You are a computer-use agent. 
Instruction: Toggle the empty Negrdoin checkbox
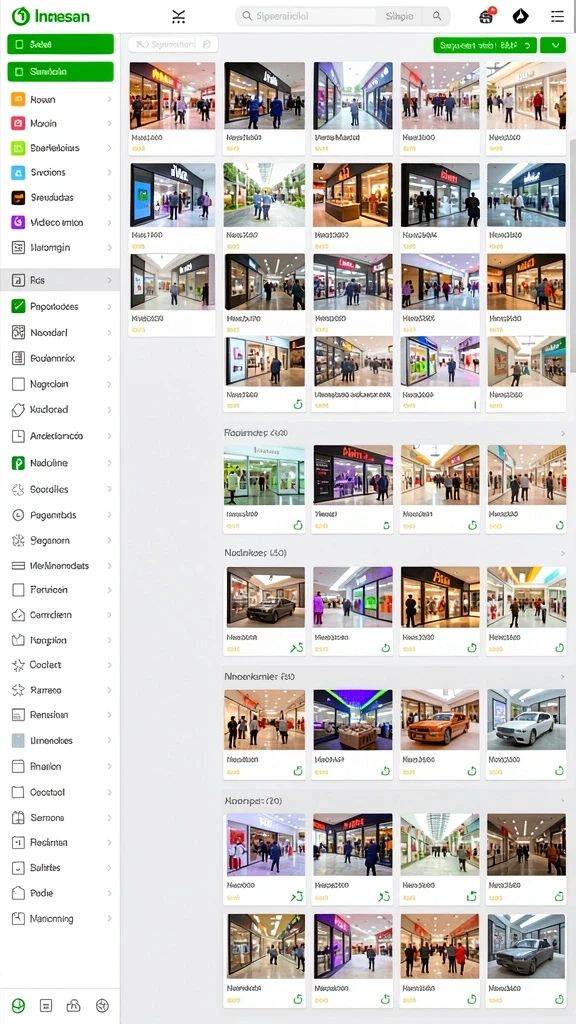point(18,384)
